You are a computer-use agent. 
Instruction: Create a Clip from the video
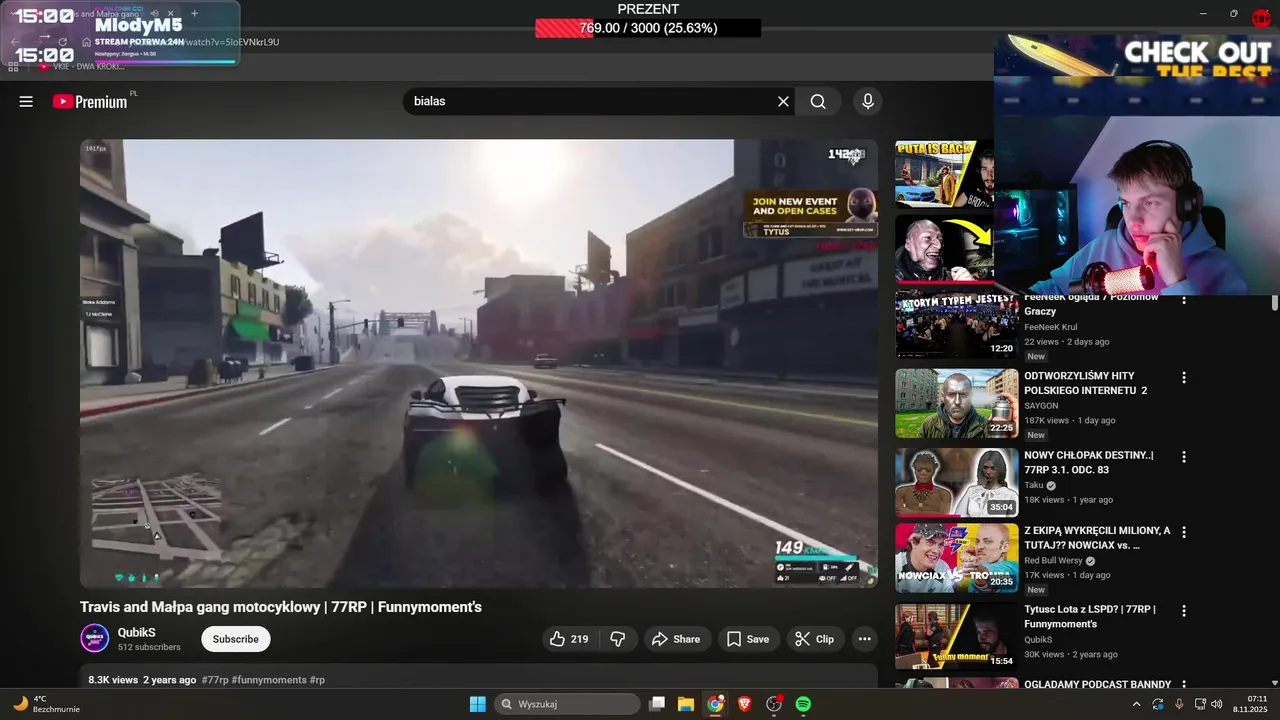[814, 639]
